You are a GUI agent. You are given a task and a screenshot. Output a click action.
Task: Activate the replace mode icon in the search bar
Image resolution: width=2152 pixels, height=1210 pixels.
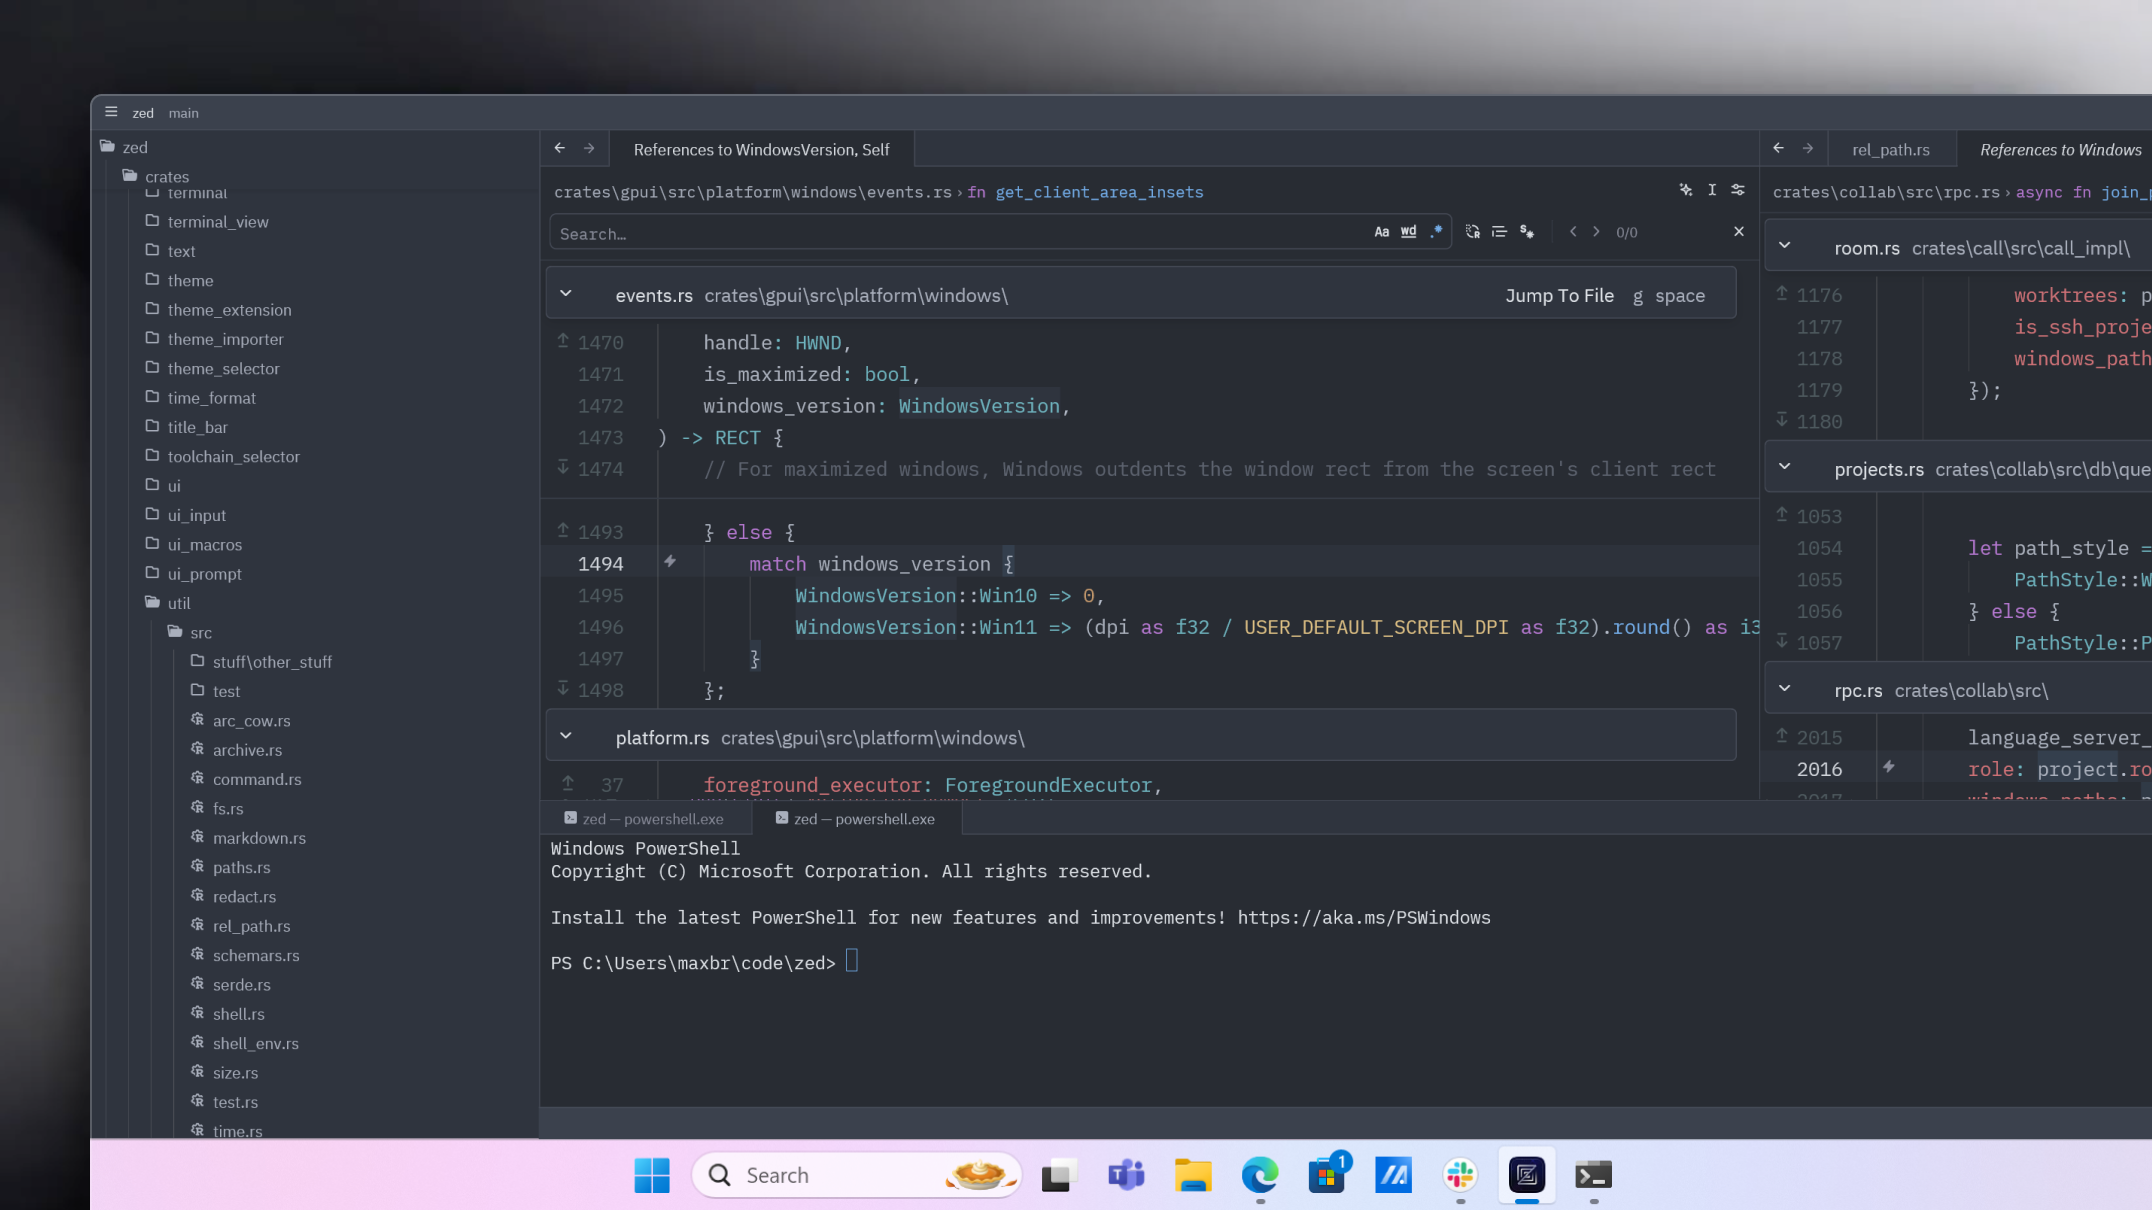pos(1472,231)
